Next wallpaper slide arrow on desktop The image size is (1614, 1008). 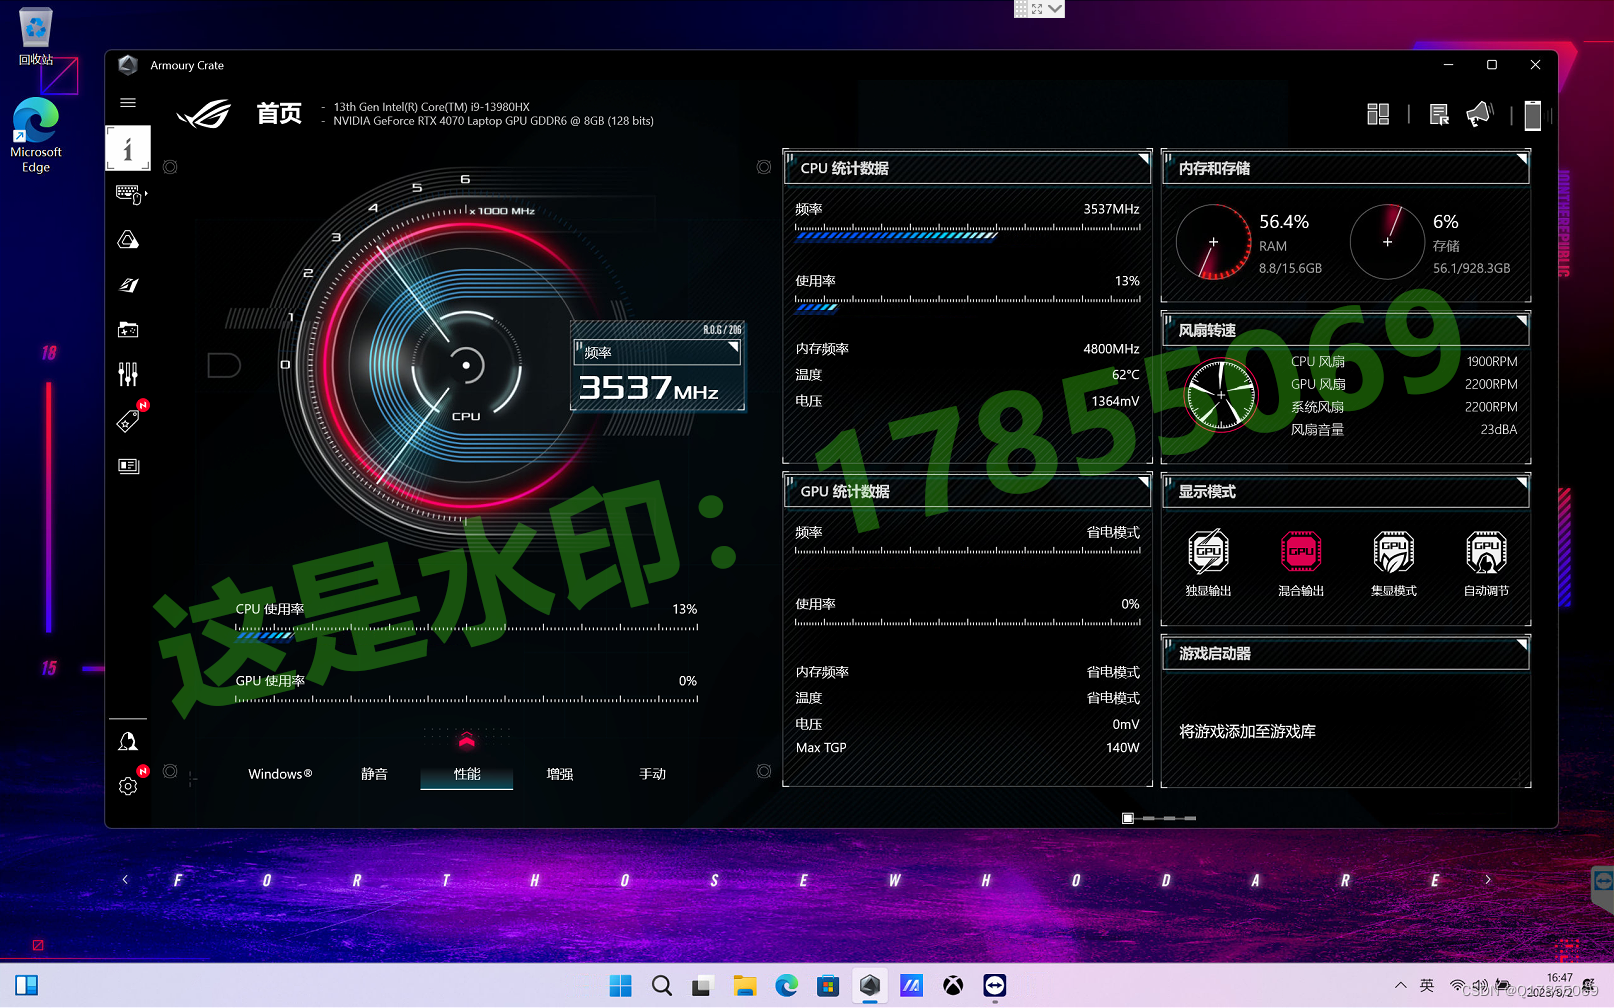coord(1488,880)
